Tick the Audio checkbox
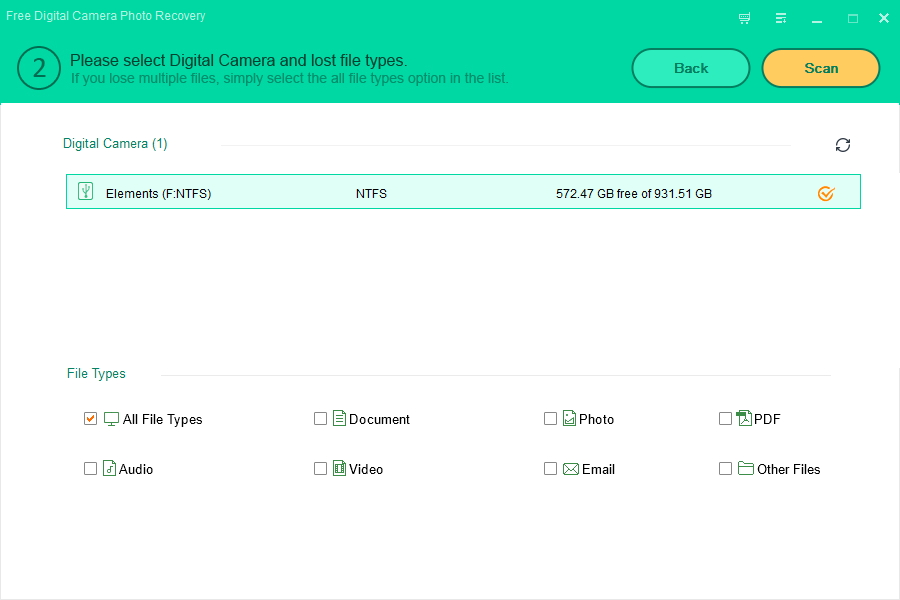900x600 pixels. (x=90, y=469)
